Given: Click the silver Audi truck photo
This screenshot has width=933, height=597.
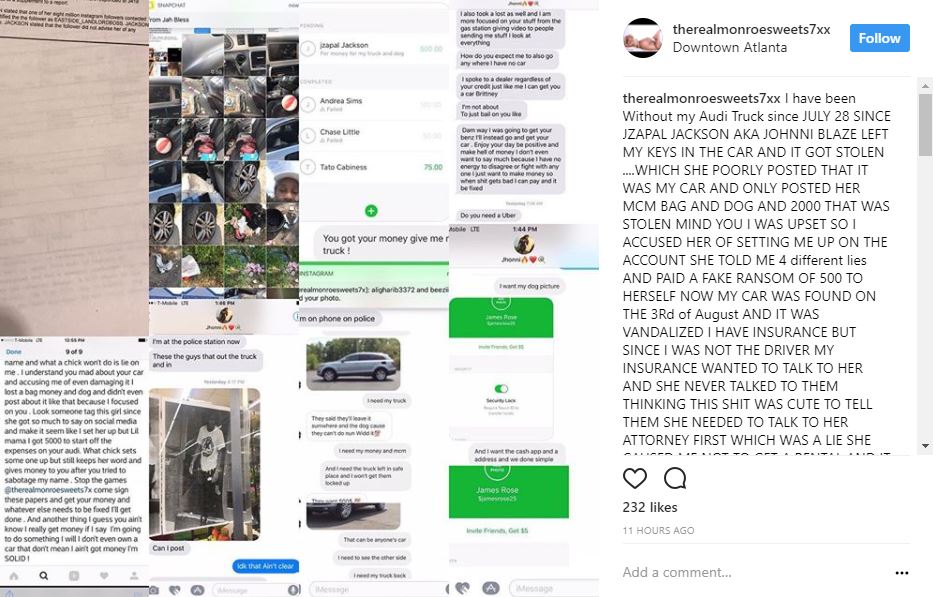Looking at the screenshot, I should (353, 364).
